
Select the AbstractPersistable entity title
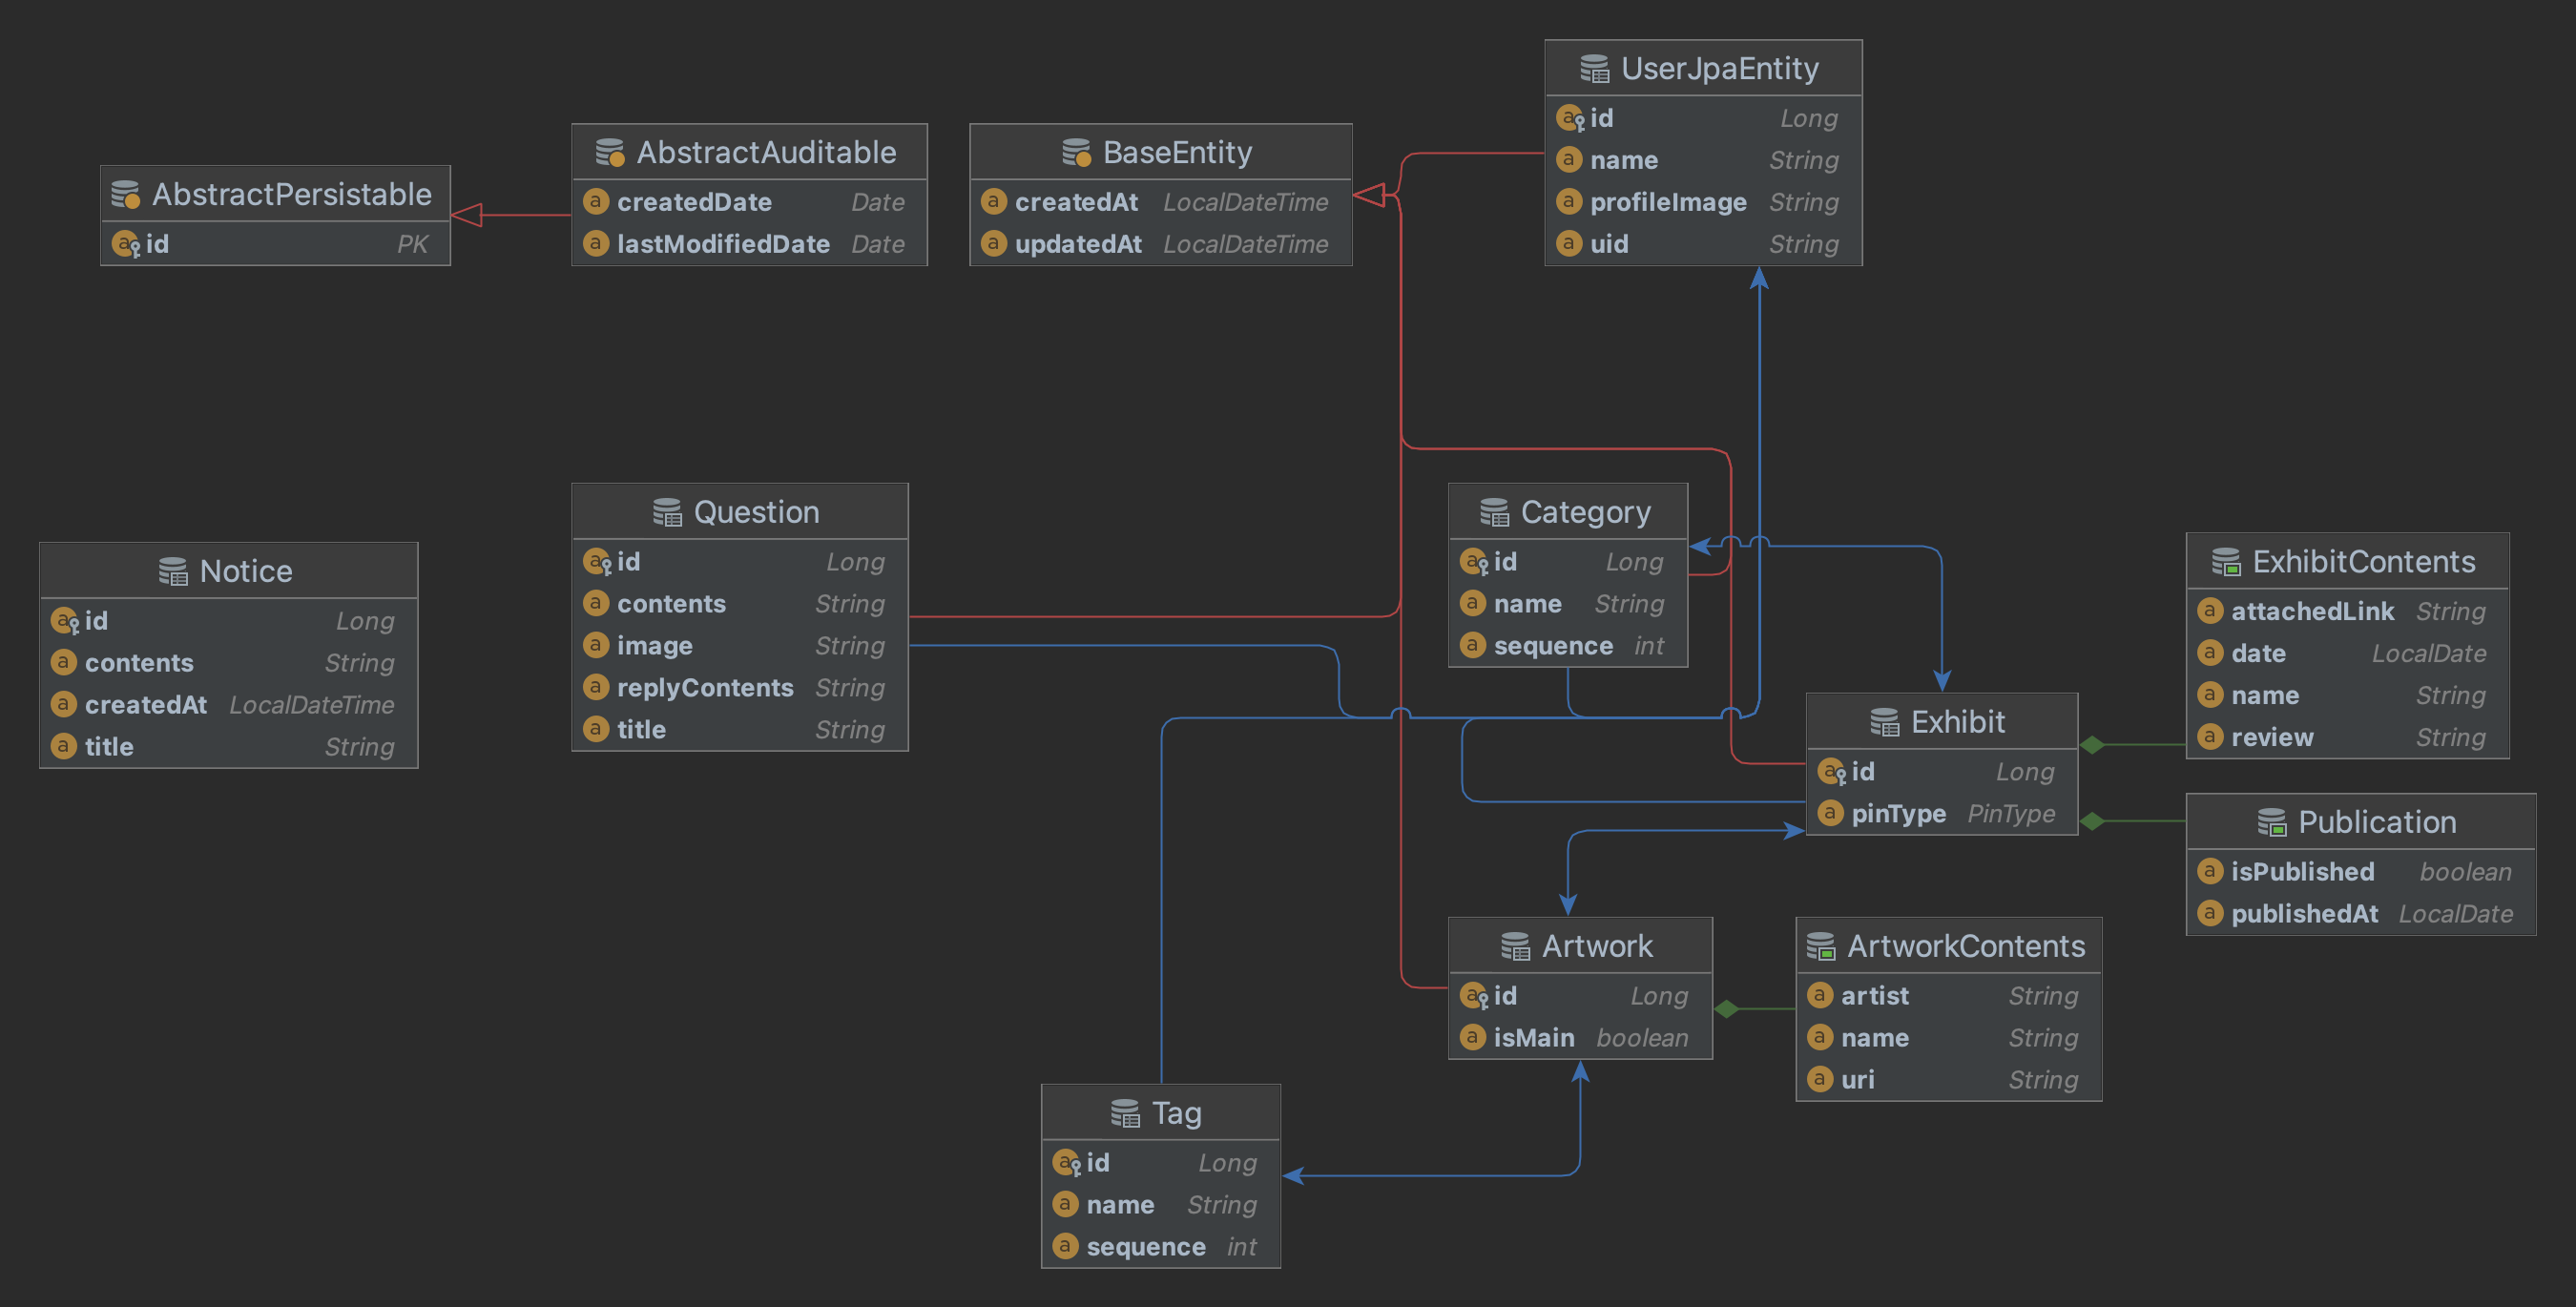(x=291, y=194)
